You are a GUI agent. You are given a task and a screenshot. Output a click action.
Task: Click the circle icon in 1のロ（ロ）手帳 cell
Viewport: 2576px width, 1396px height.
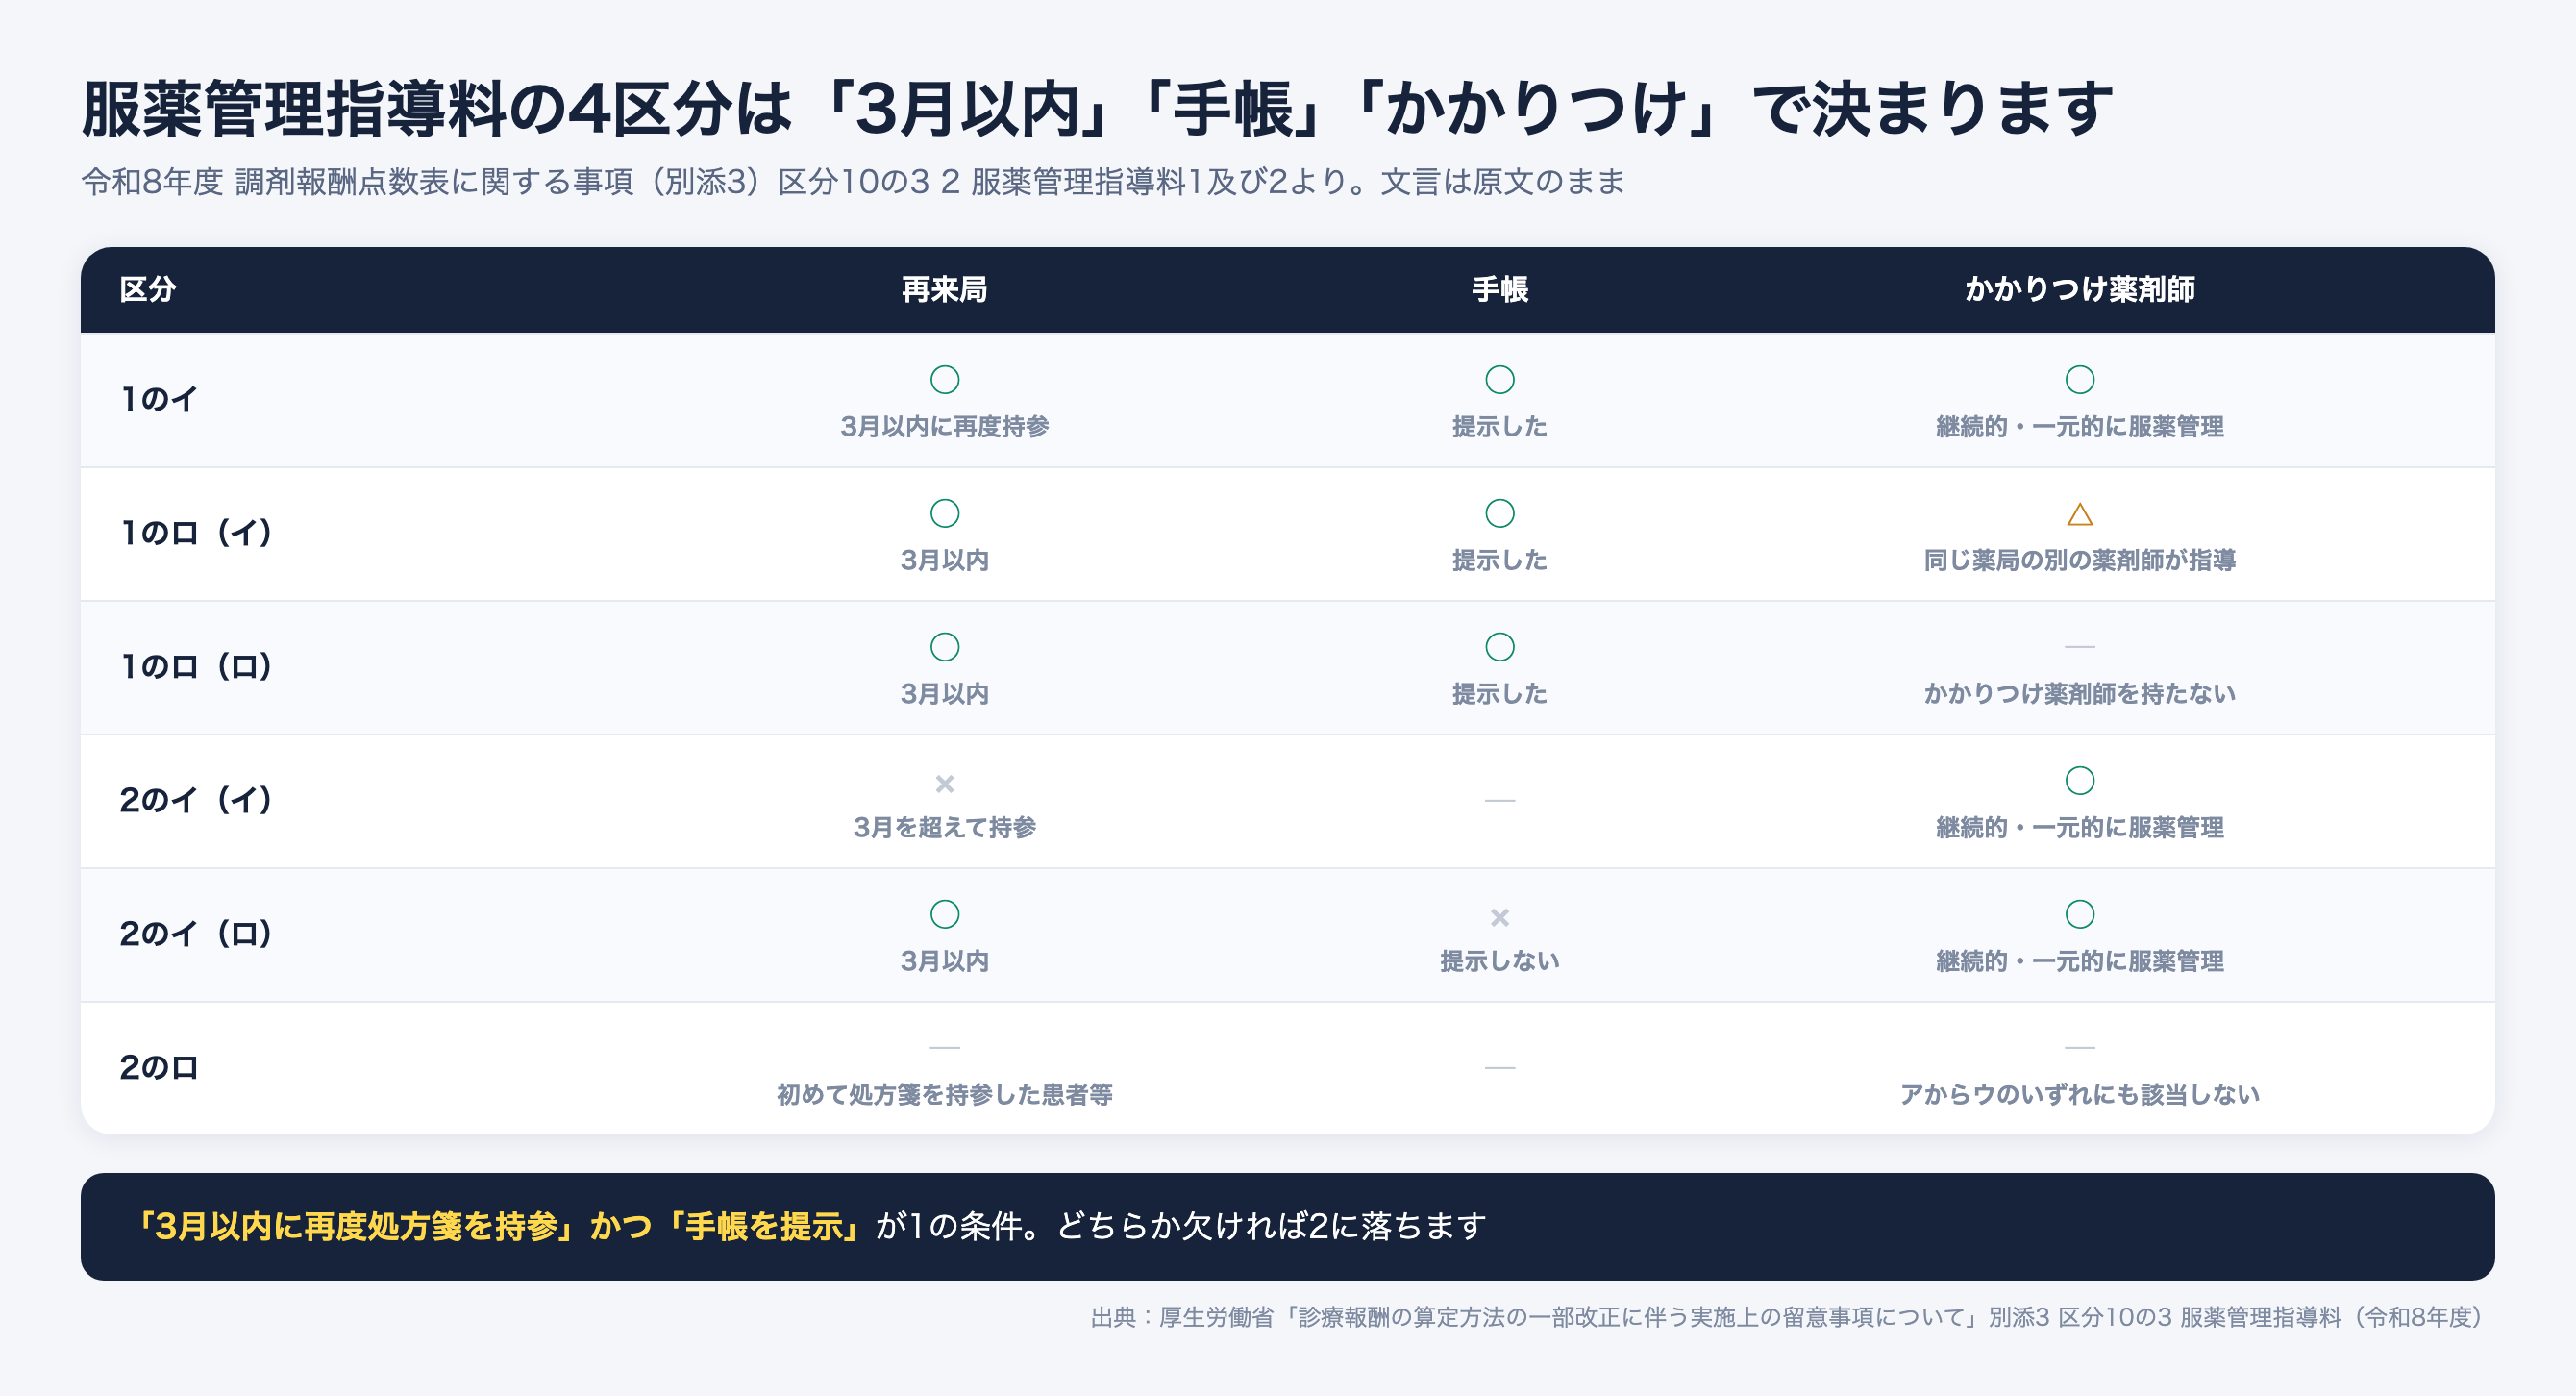[x=1499, y=647]
